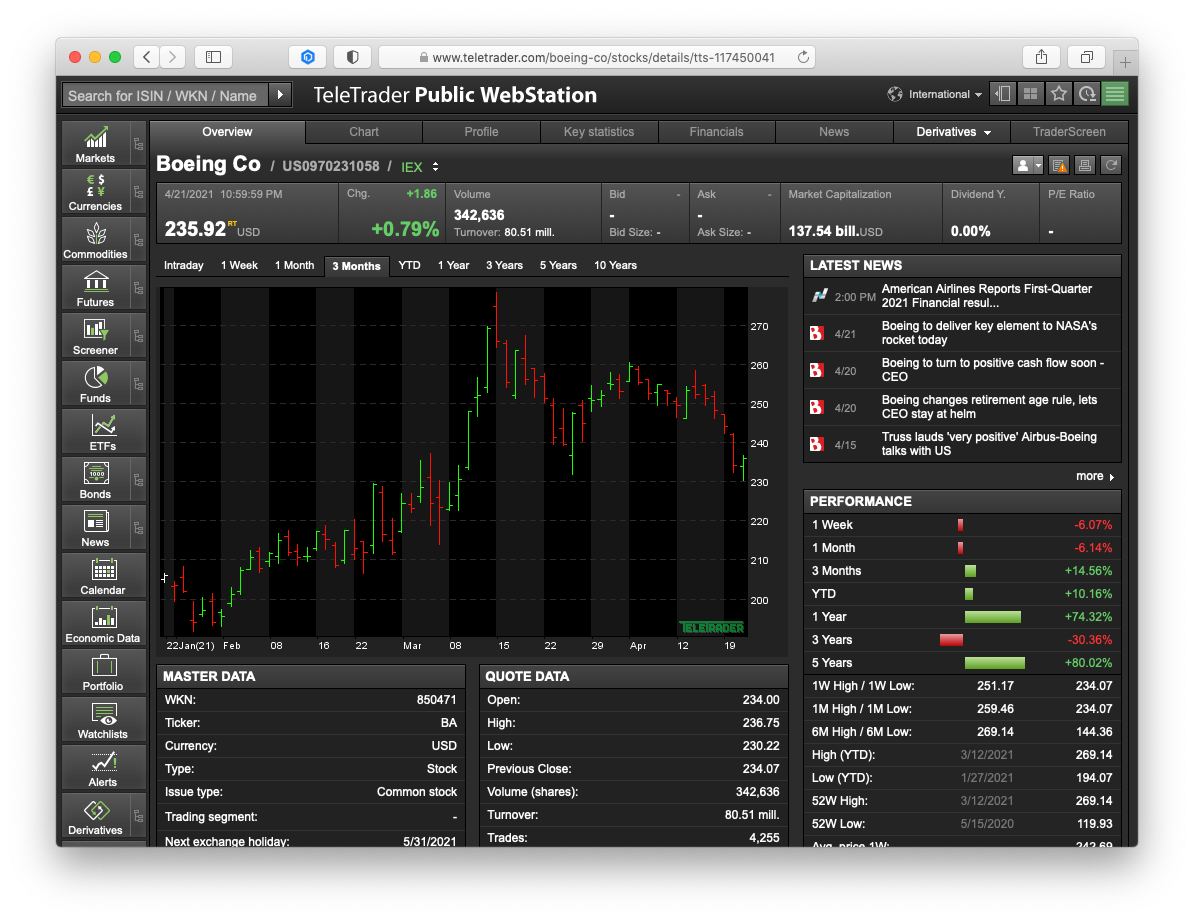
Task: Select the 1 Week chart period
Action: (x=239, y=265)
